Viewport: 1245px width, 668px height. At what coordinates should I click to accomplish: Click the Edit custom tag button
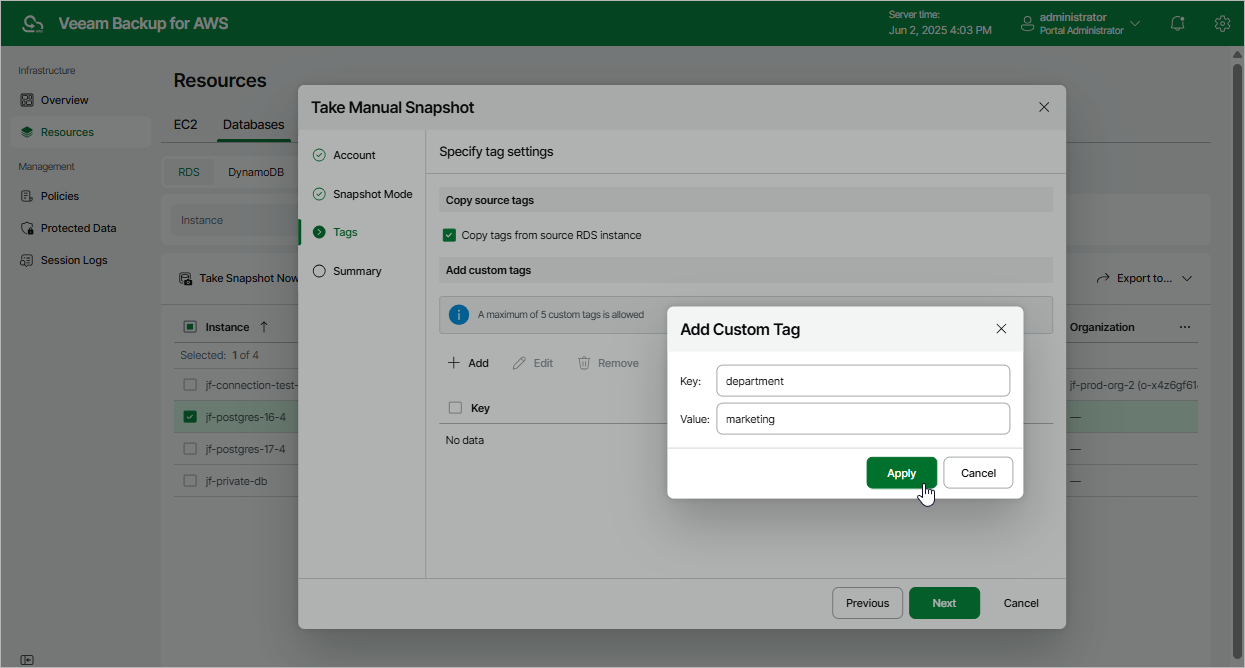click(533, 363)
